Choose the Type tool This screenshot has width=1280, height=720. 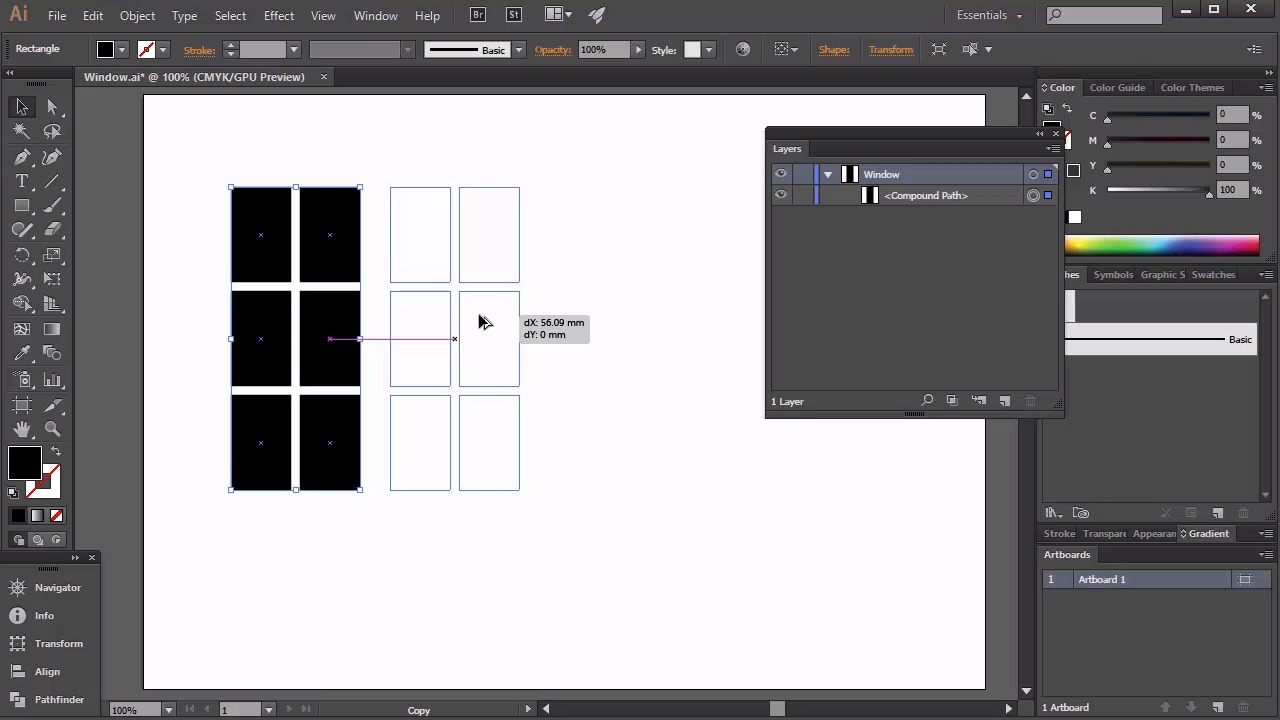click(22, 181)
